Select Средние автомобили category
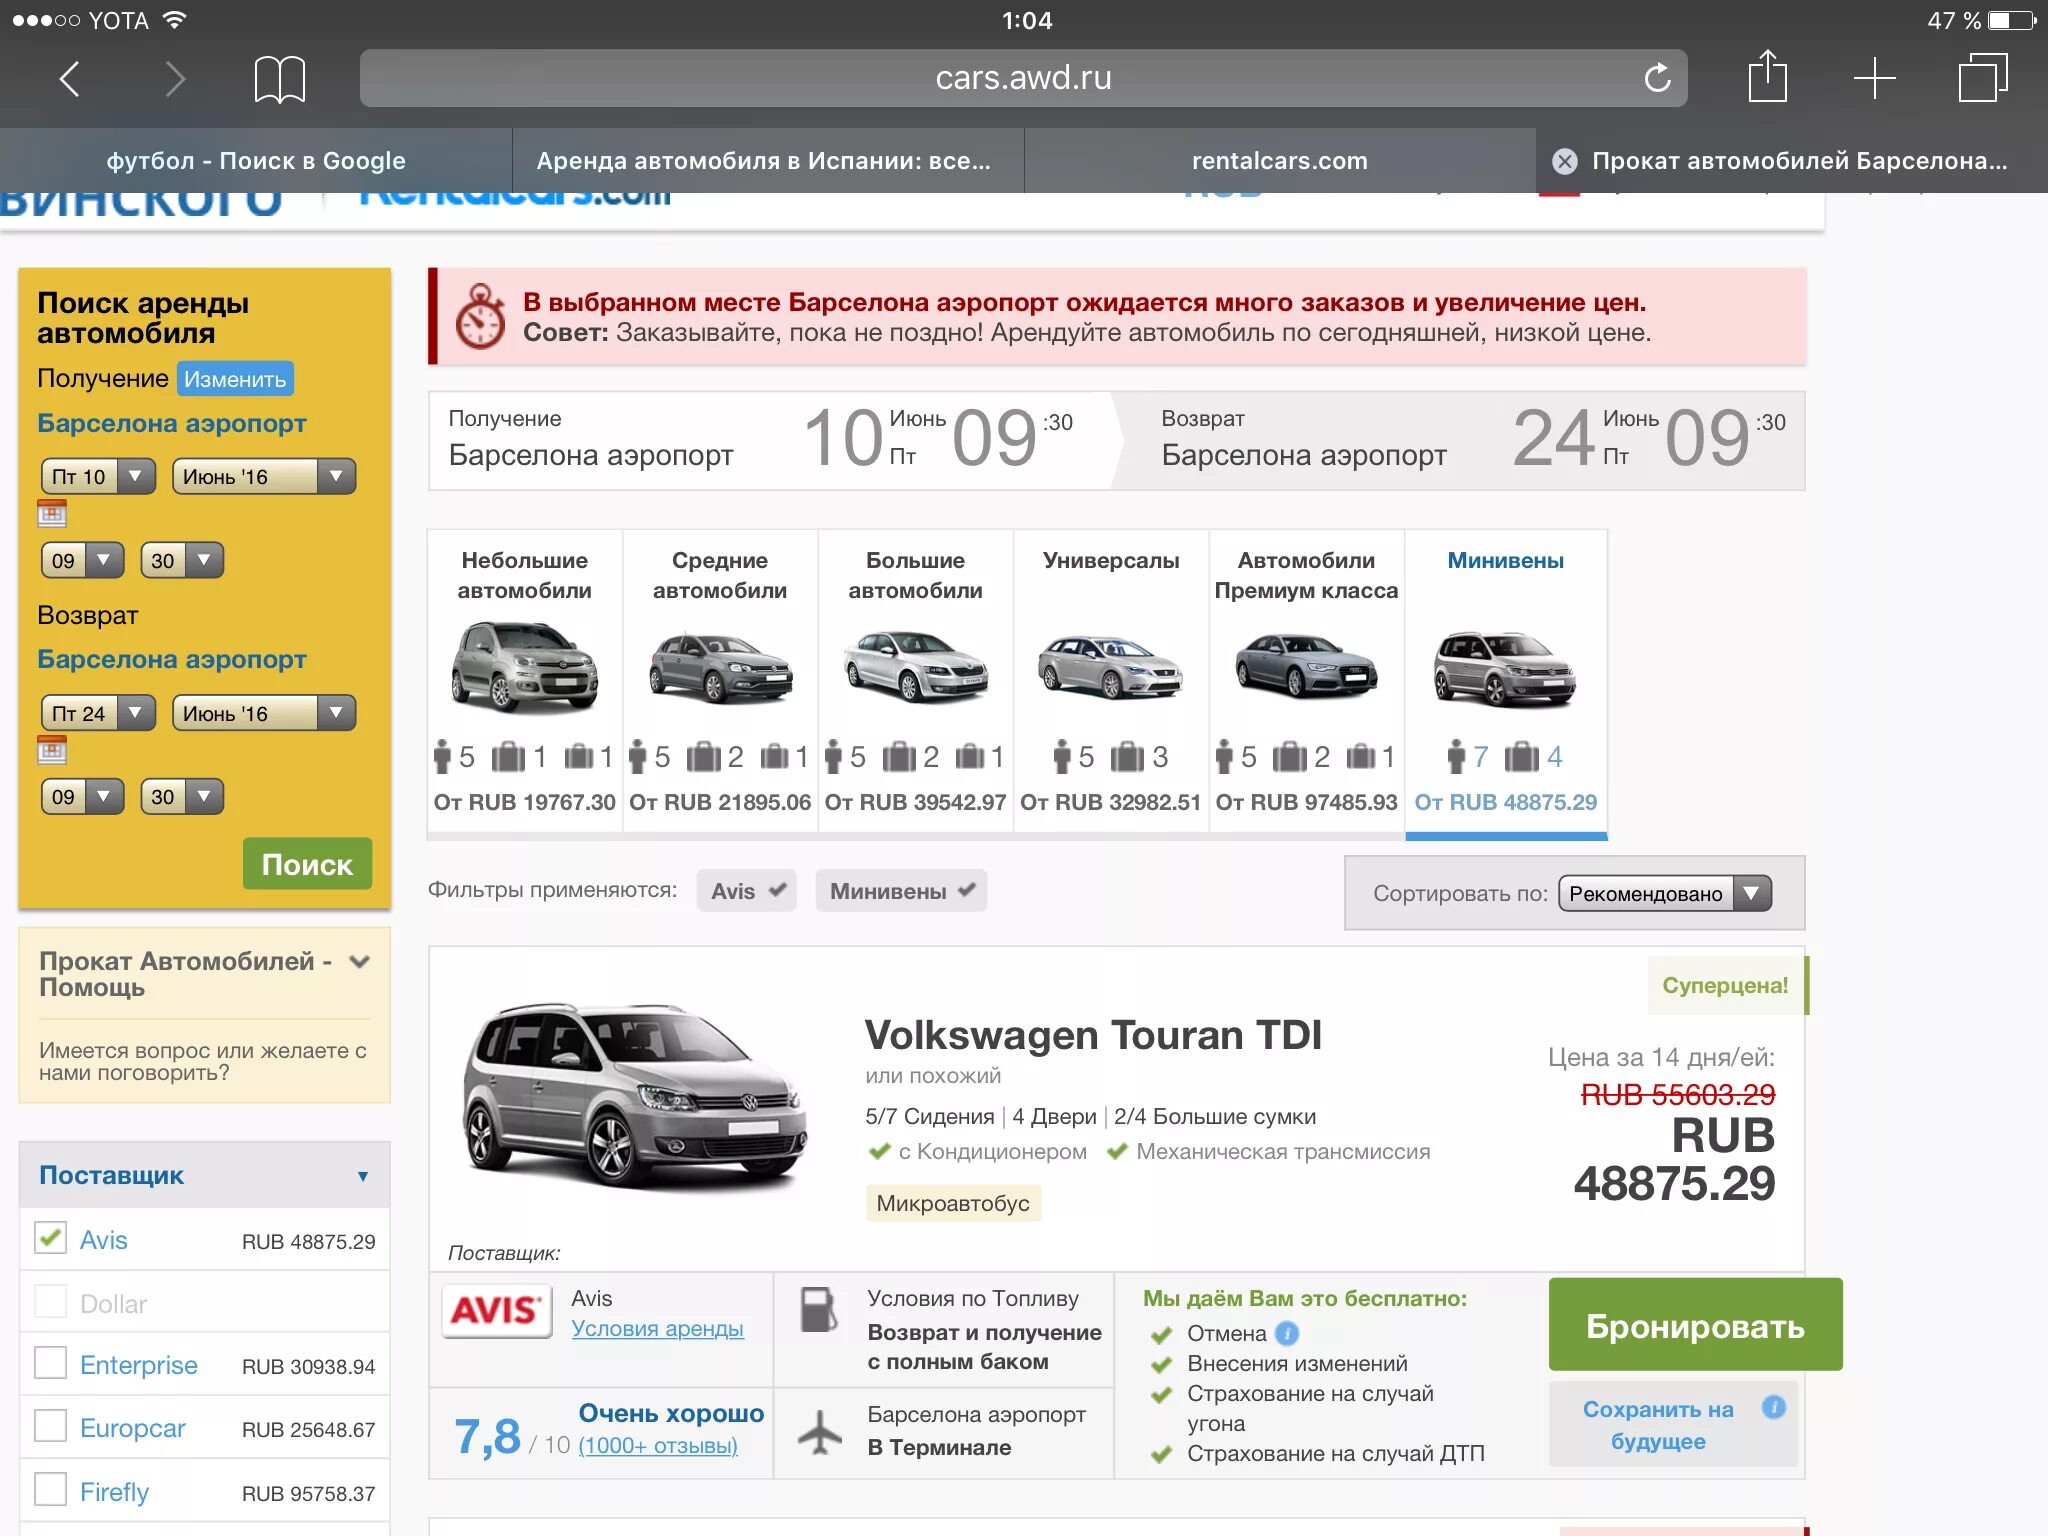Screen dimensions: 2048x1536 tap(720, 684)
